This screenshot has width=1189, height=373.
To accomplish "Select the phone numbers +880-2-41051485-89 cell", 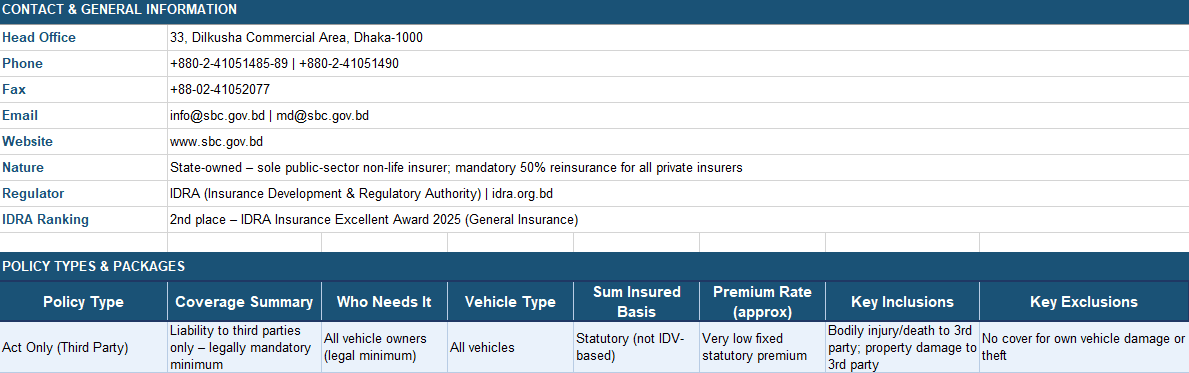I will coord(678,64).
